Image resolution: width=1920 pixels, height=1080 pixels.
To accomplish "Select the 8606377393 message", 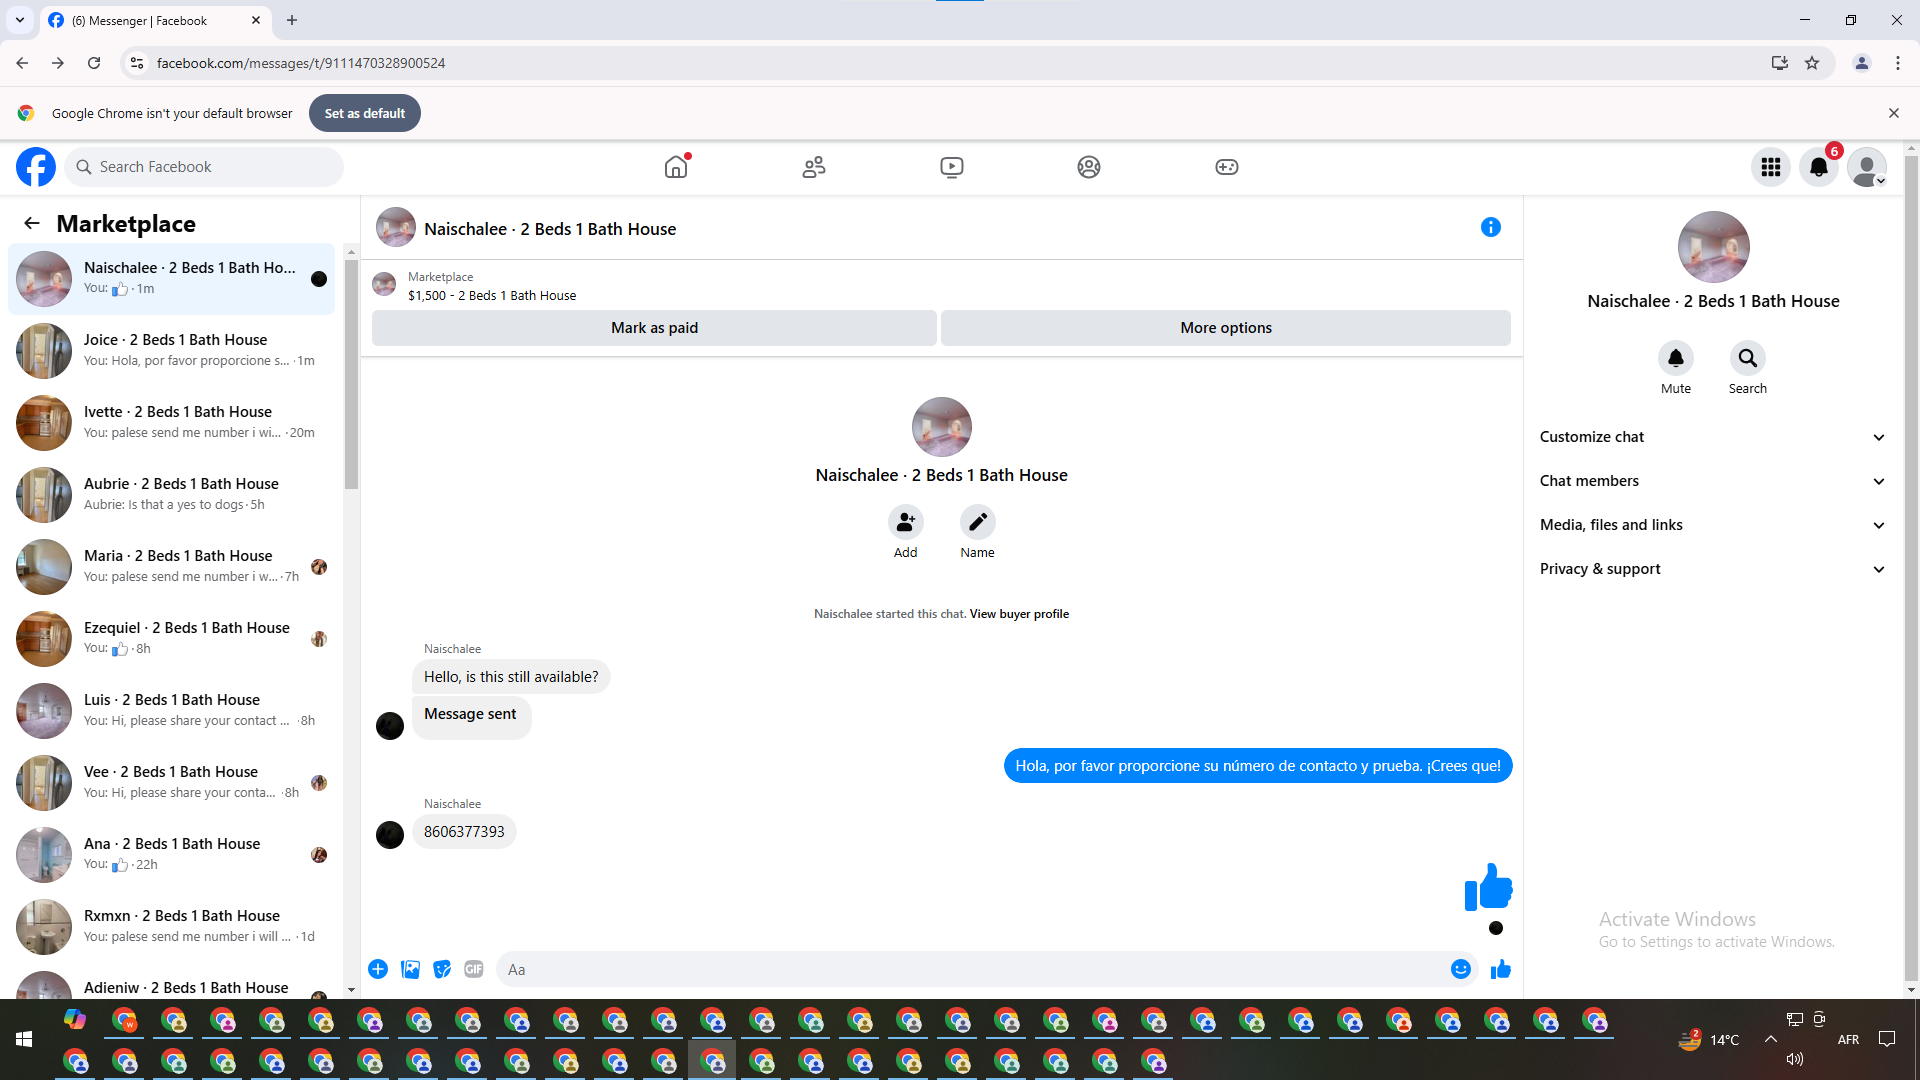I will pos(464,832).
